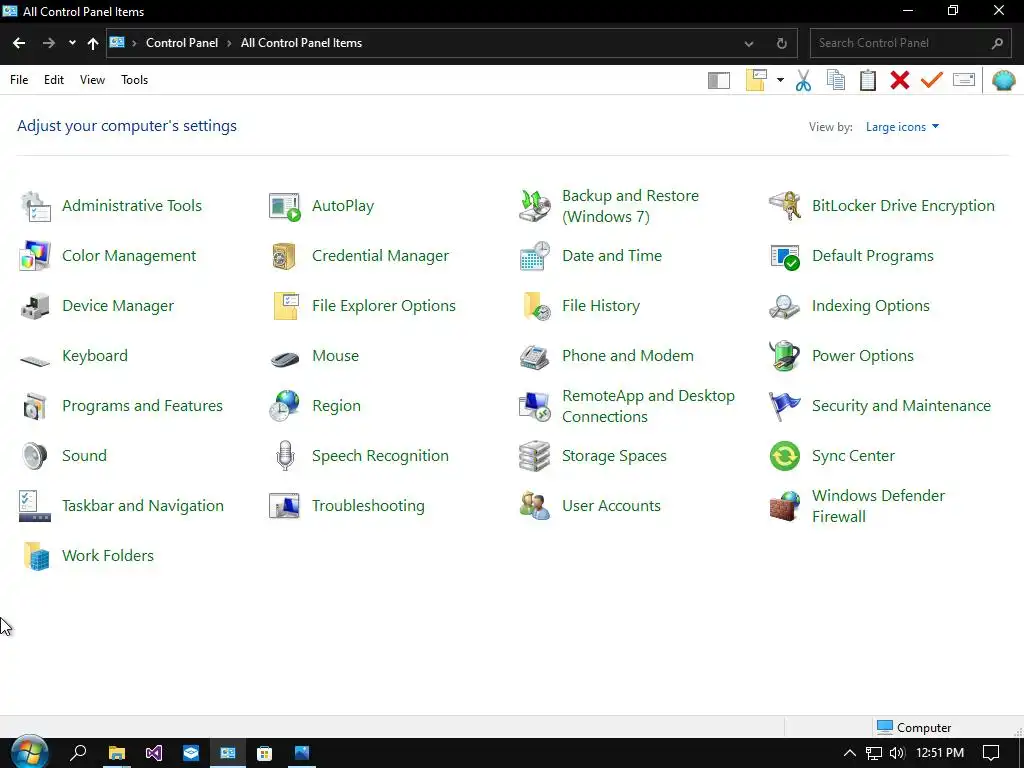The image size is (1024, 768).
Task: Click the orange checkmark Properties icon
Action: click(932, 80)
